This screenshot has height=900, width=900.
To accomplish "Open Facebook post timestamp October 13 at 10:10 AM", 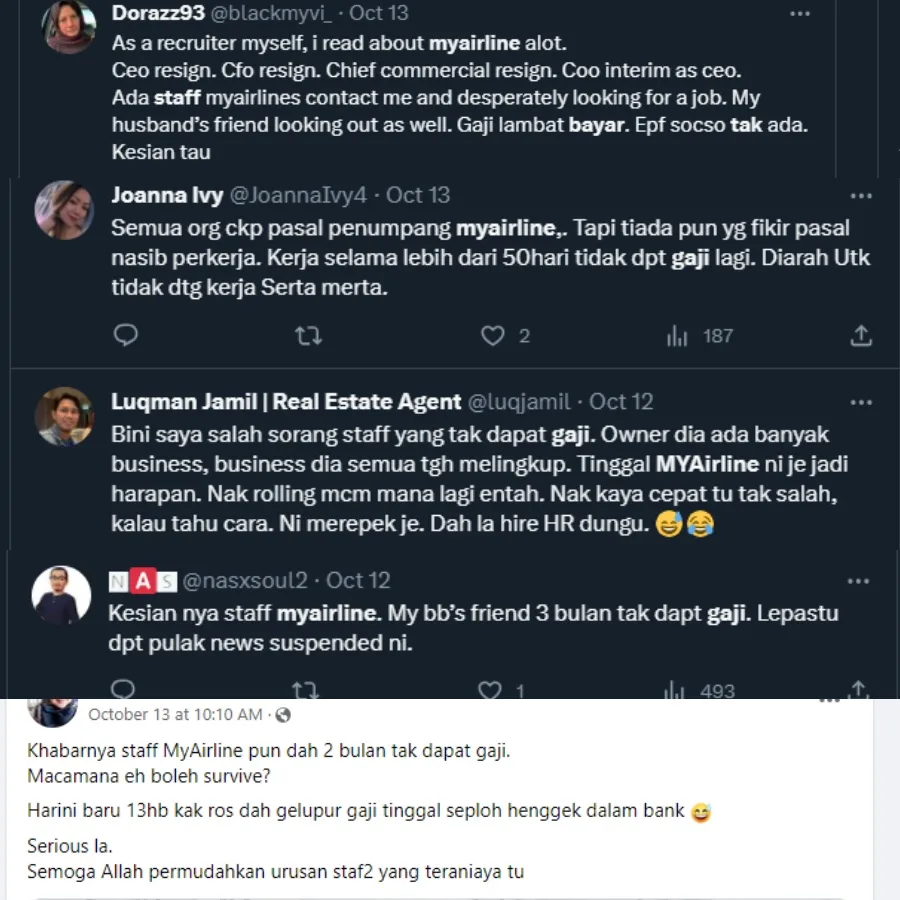I will tap(175, 715).
